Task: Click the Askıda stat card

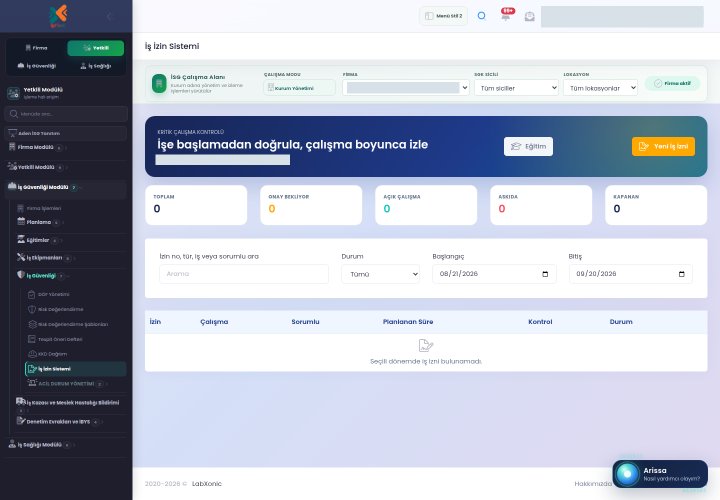Action: 541,205
